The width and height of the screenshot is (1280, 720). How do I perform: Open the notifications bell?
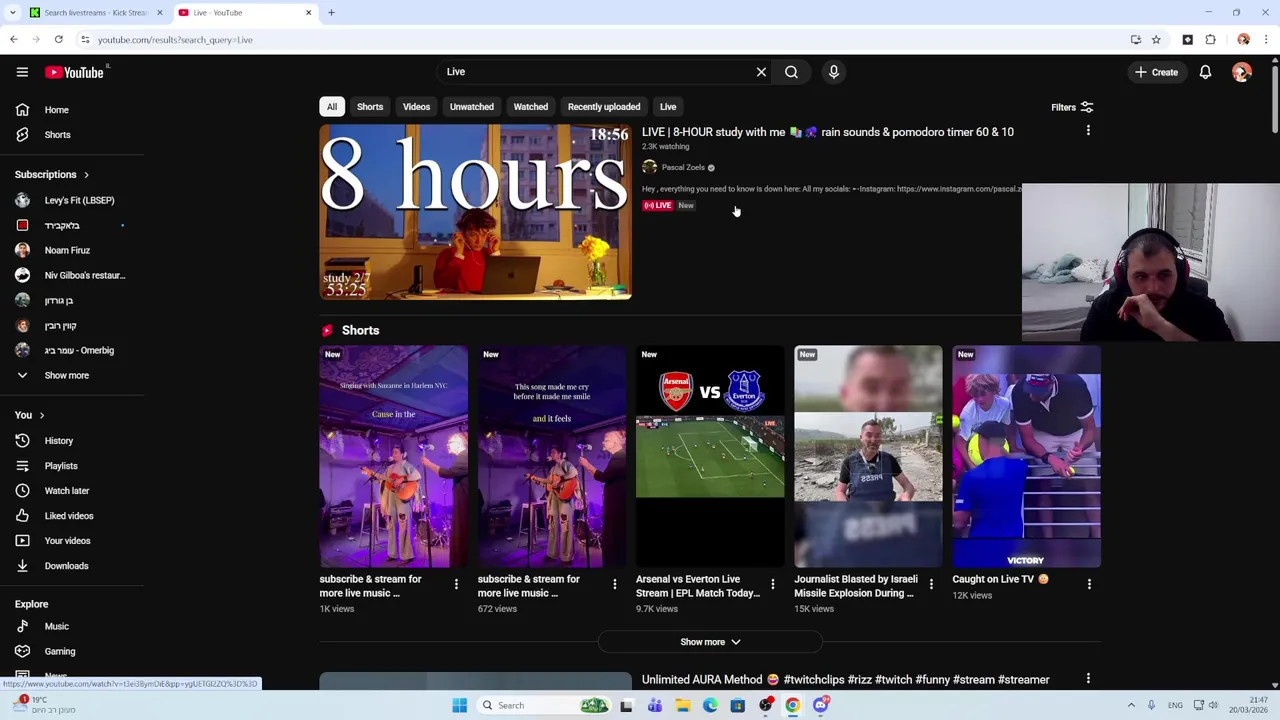tap(1205, 72)
